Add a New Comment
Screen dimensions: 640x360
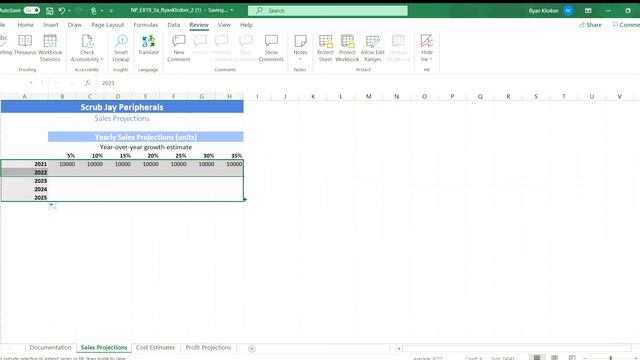tap(179, 48)
